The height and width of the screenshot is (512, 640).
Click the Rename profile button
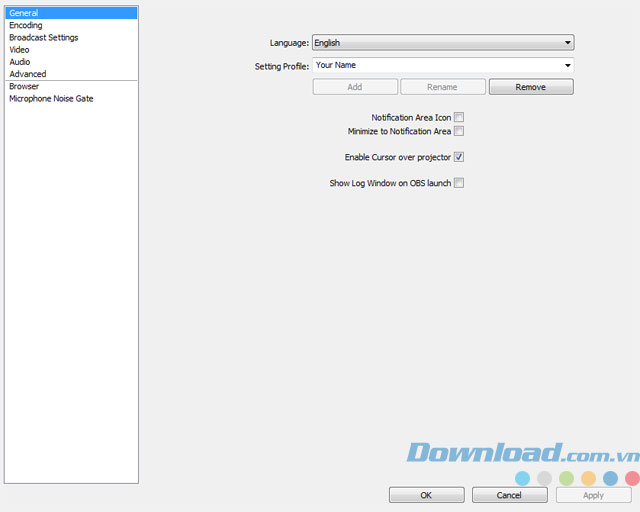tap(442, 87)
